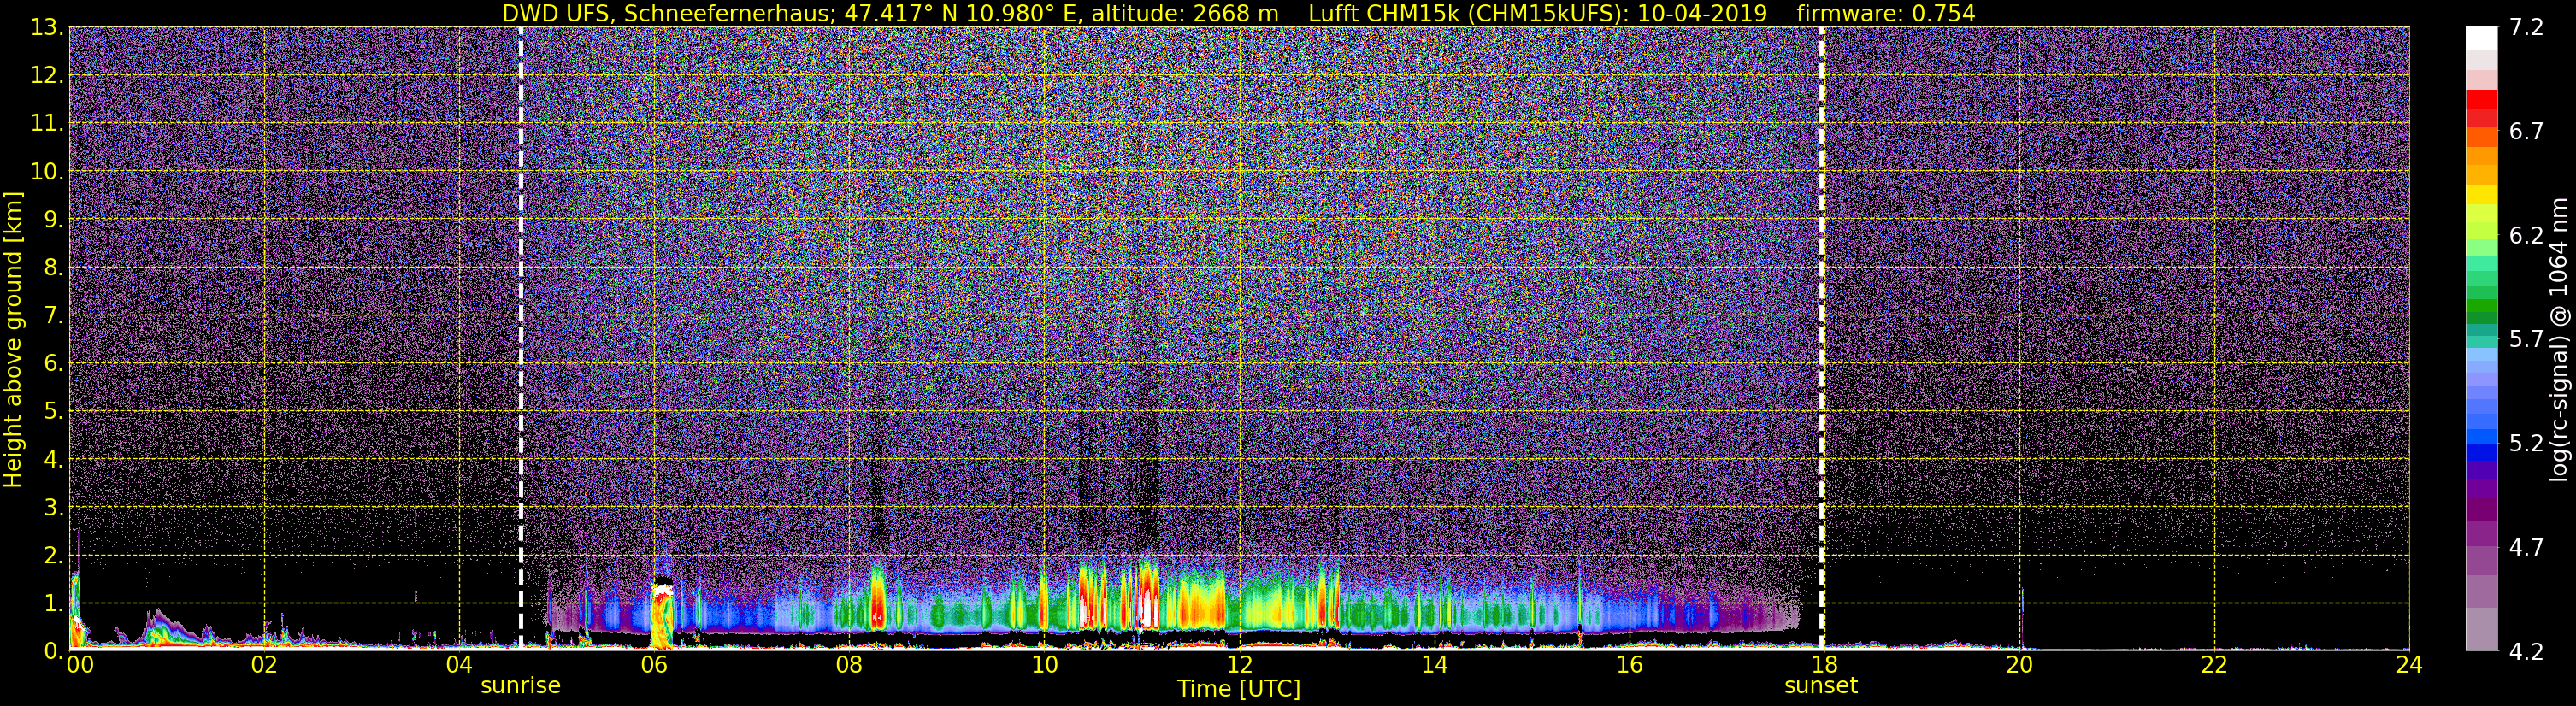Click height axis tick '2.'

click(x=52, y=556)
